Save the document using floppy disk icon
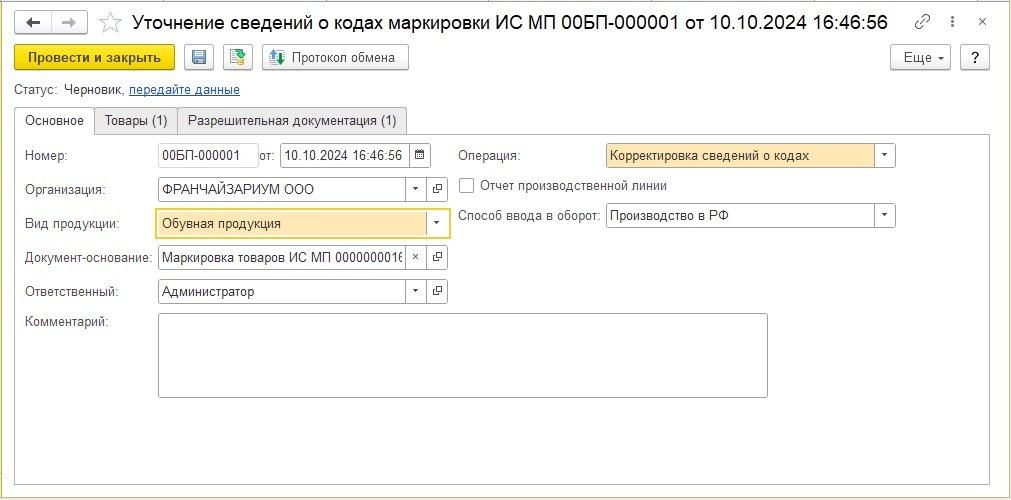This screenshot has width=1011, height=500. [x=198, y=58]
